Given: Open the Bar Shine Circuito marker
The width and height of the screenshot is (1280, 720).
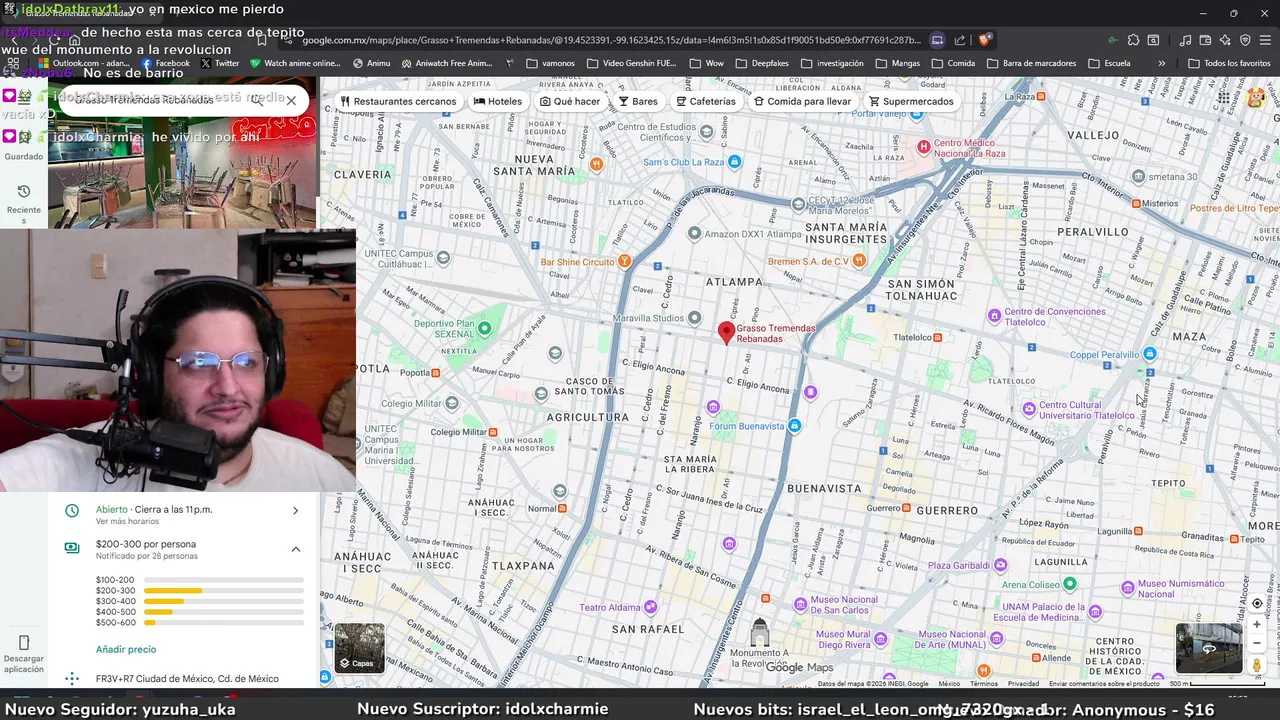Looking at the screenshot, I should pyautogui.click(x=625, y=261).
